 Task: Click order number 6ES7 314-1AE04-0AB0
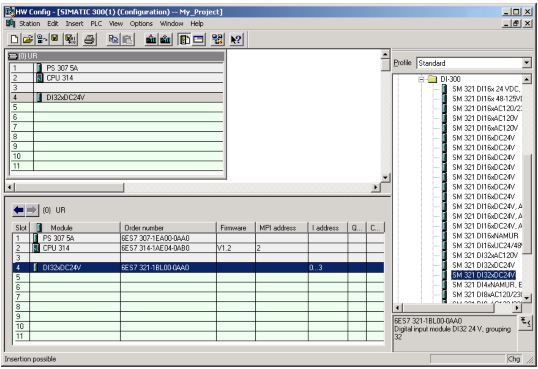(x=155, y=248)
